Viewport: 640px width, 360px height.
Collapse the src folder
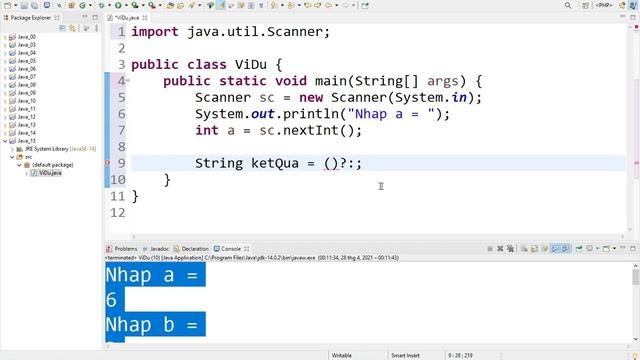[12, 157]
